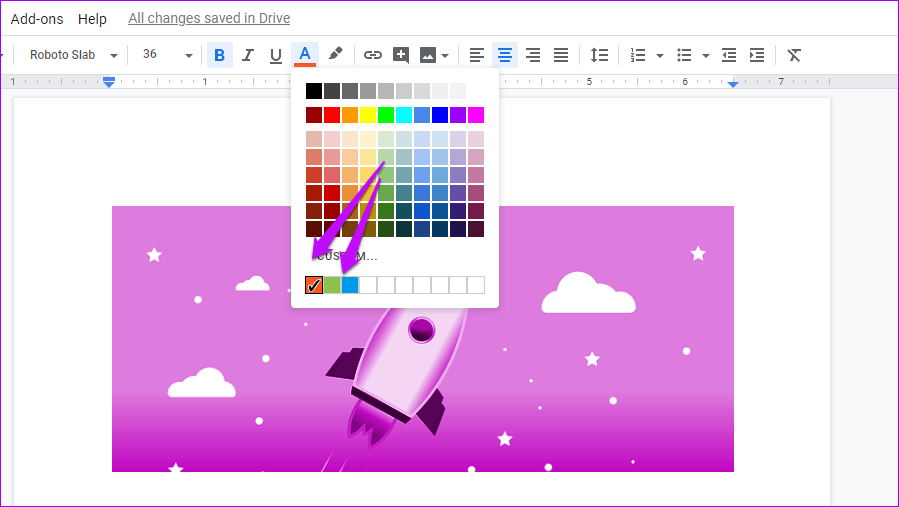Apply left text alignment
The height and width of the screenshot is (507, 899).
pos(477,55)
